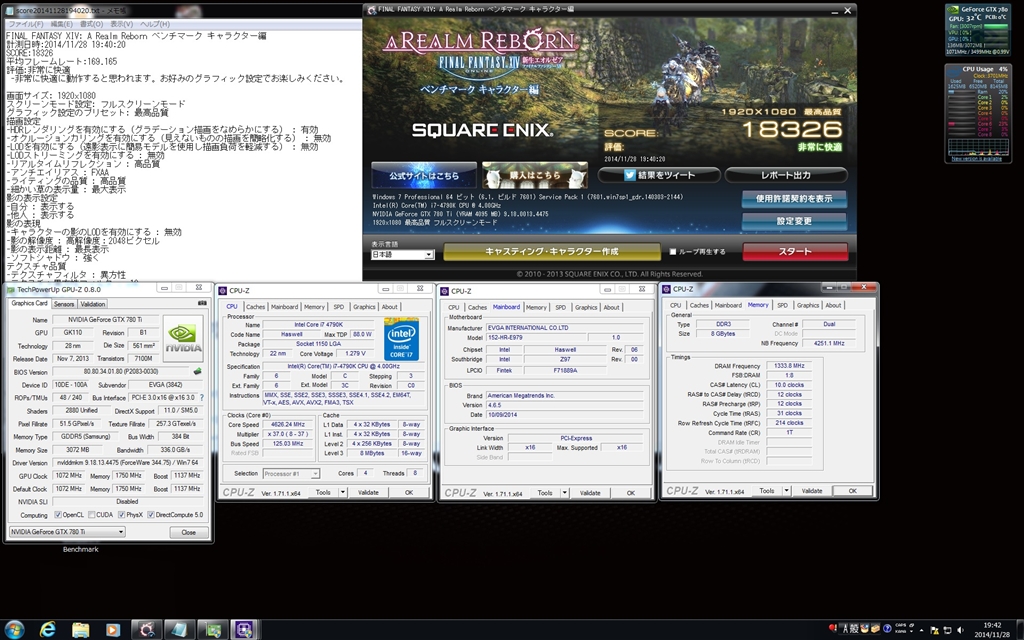This screenshot has width=1024, height=640.
Task: Click the DRAM Frequency value 1333.8 MHz
Action: point(789,366)
